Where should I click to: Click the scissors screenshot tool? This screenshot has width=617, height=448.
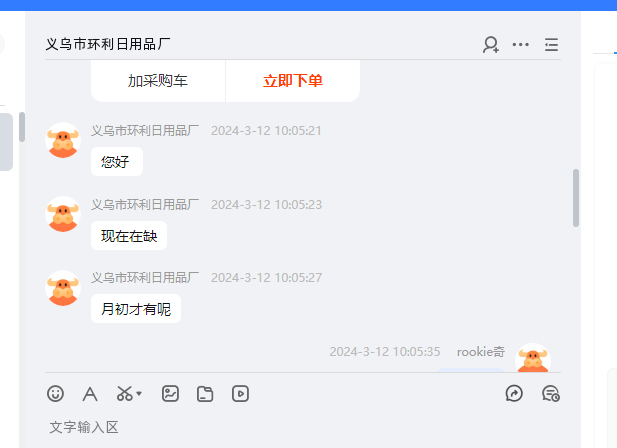(124, 393)
